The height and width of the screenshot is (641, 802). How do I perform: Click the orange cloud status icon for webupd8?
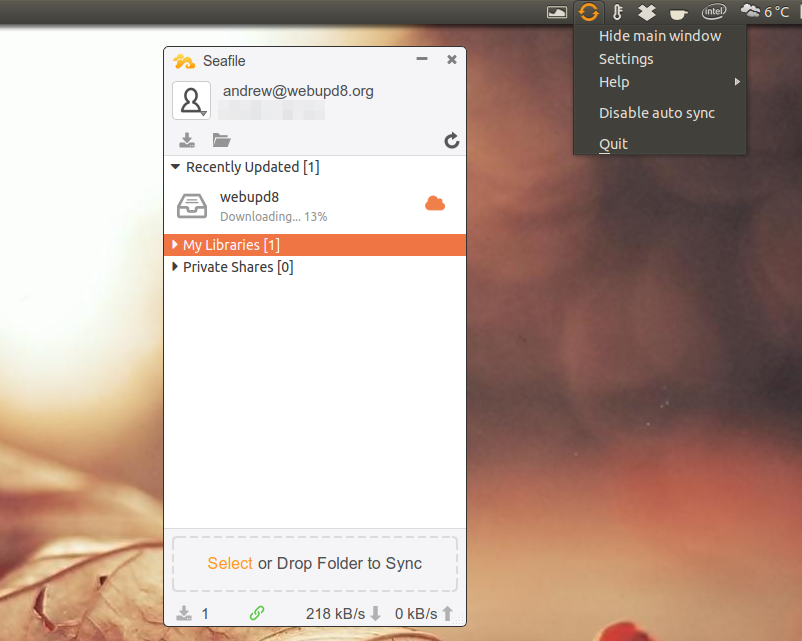click(435, 204)
